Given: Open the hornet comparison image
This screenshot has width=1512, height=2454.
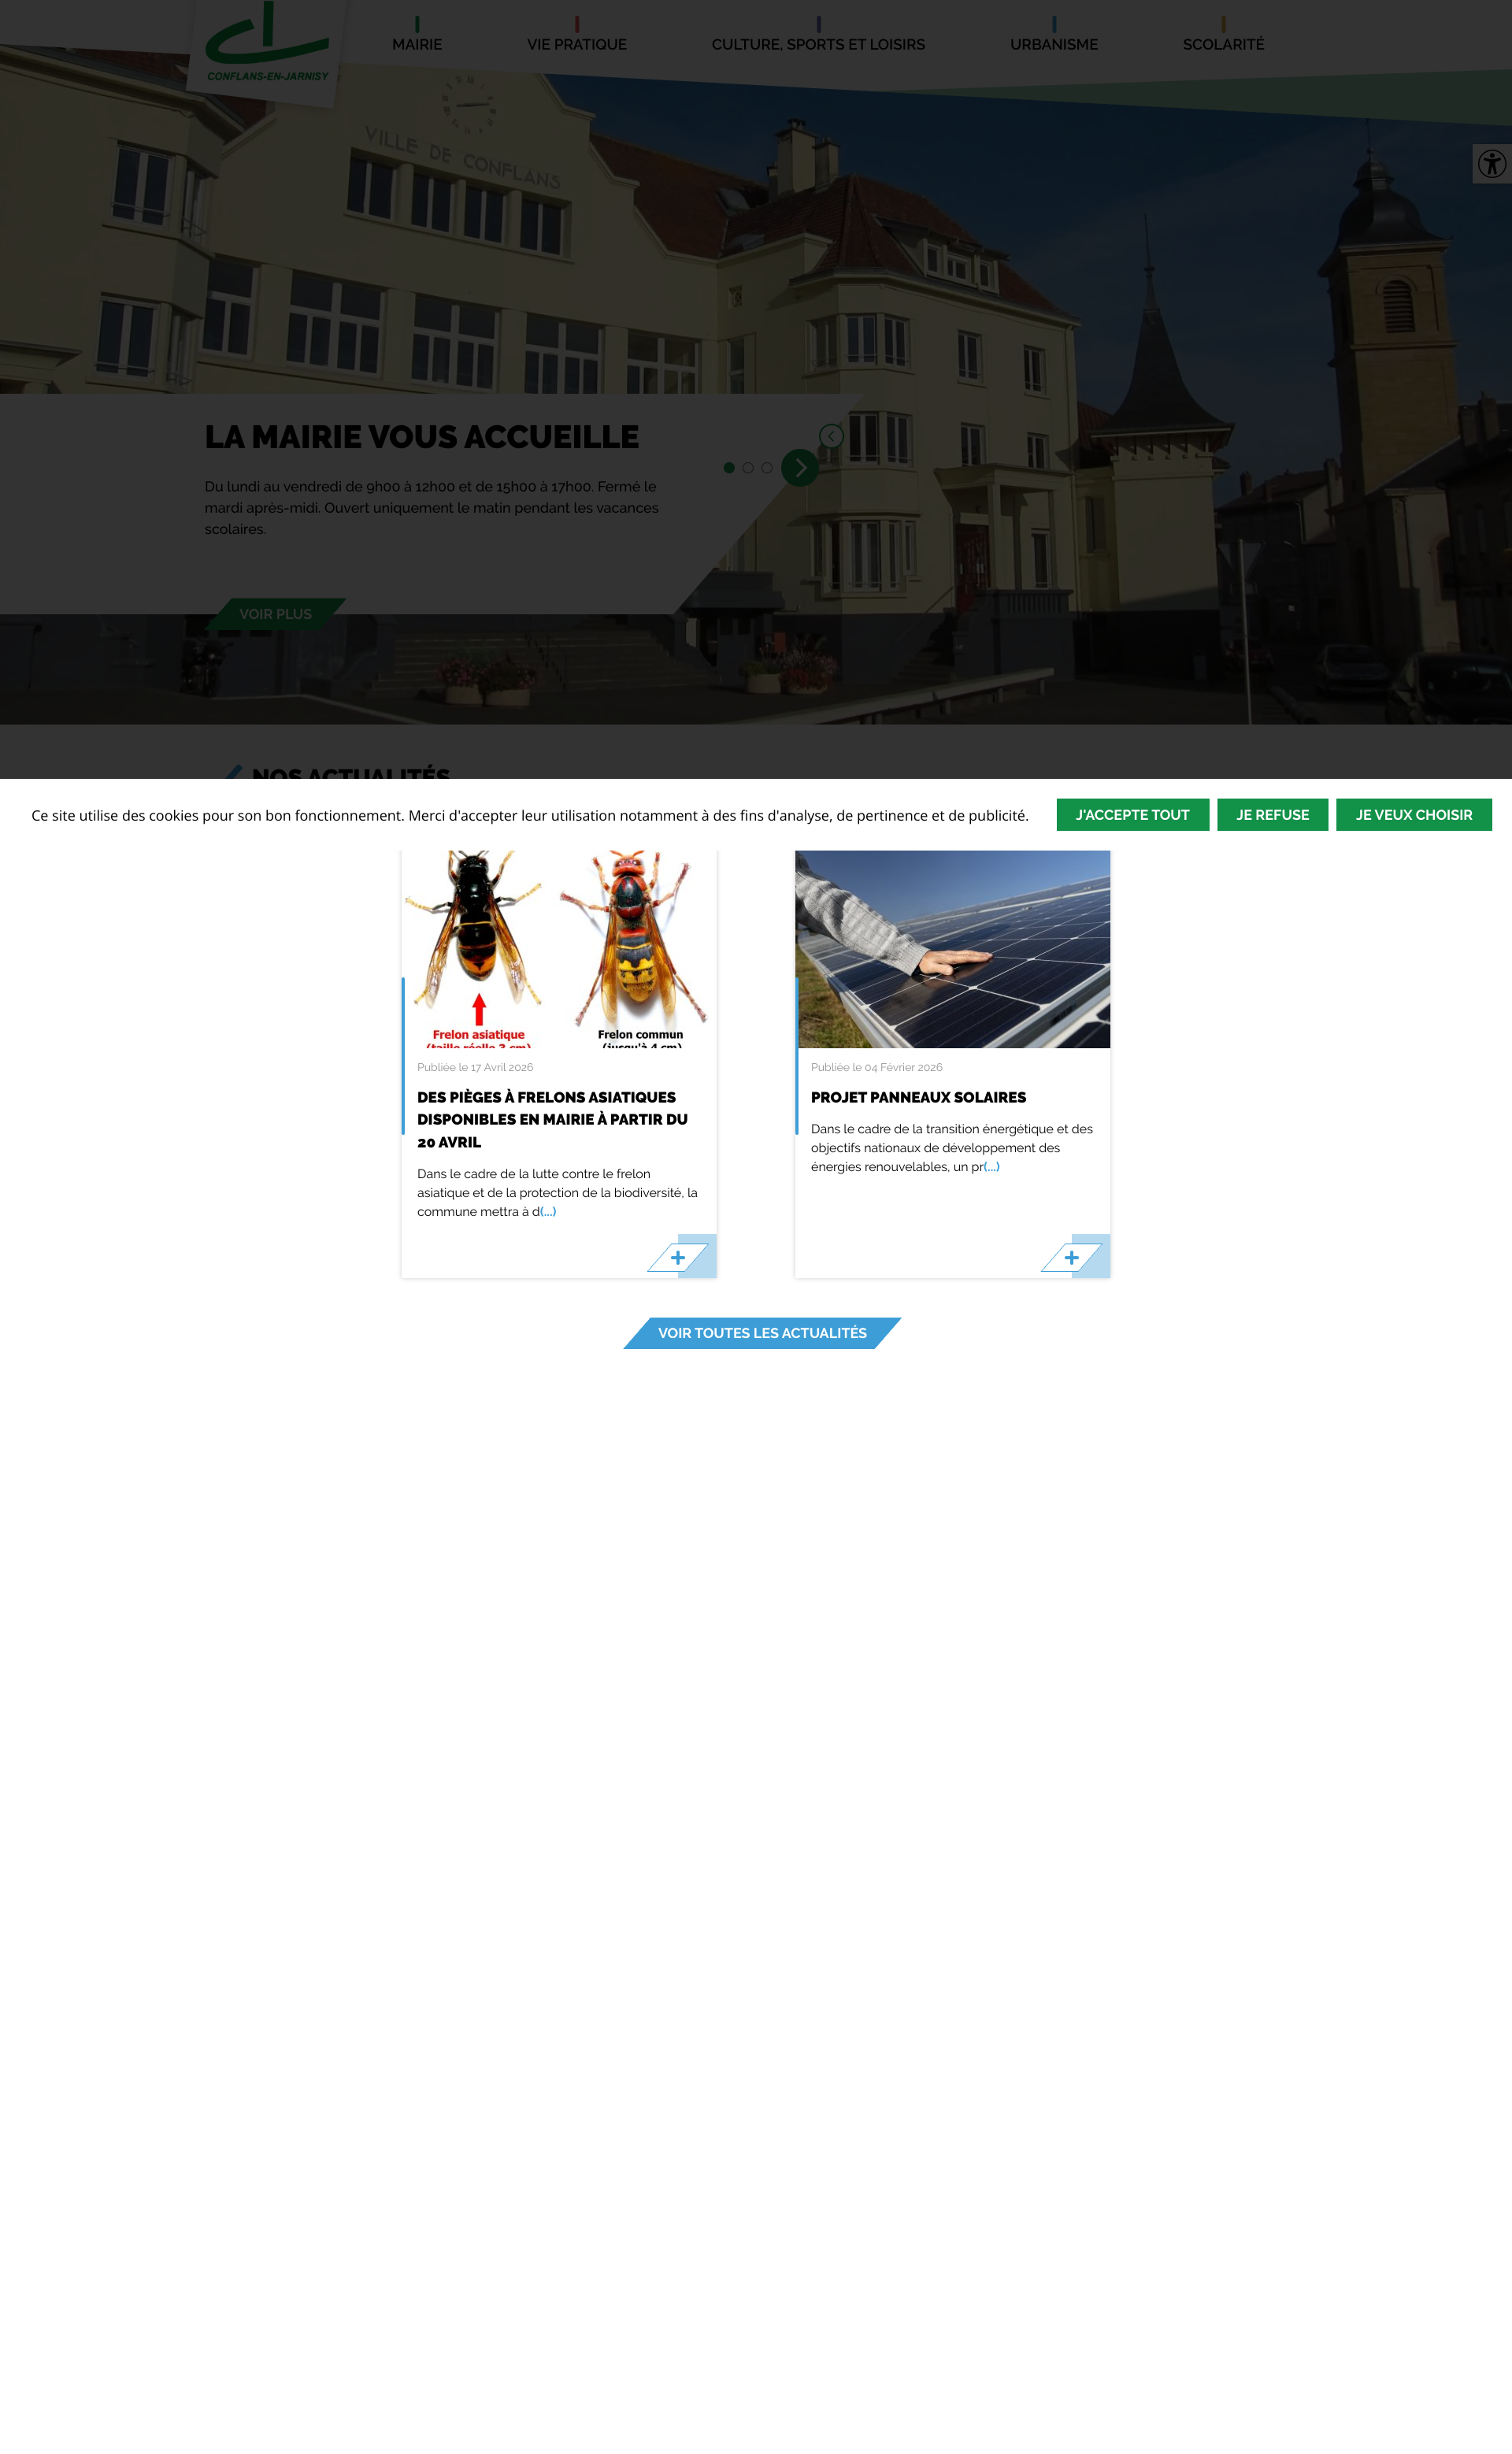Looking at the screenshot, I should (559, 949).
